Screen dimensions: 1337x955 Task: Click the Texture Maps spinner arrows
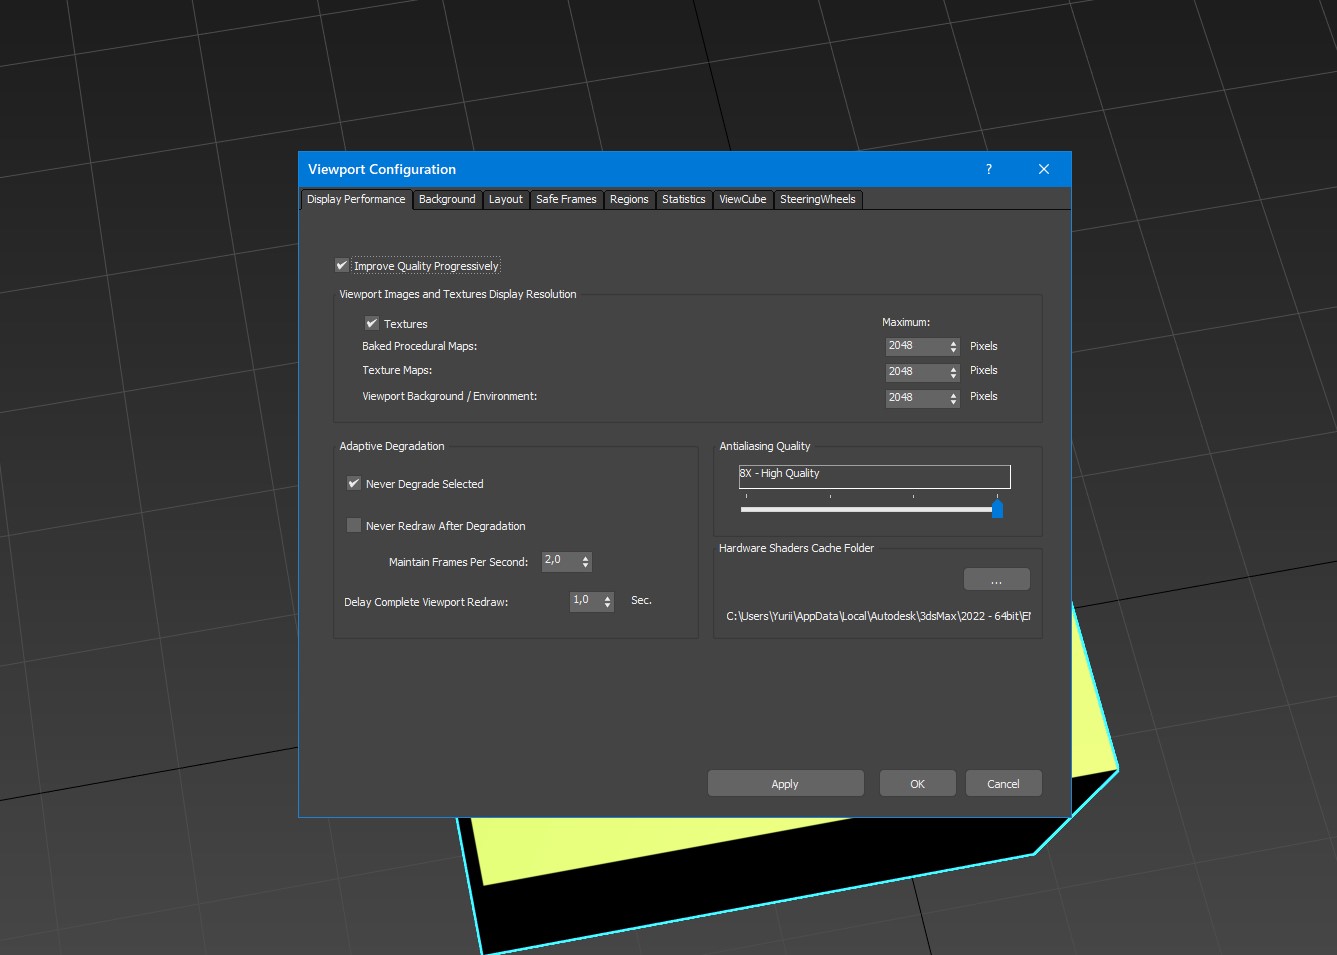(953, 372)
